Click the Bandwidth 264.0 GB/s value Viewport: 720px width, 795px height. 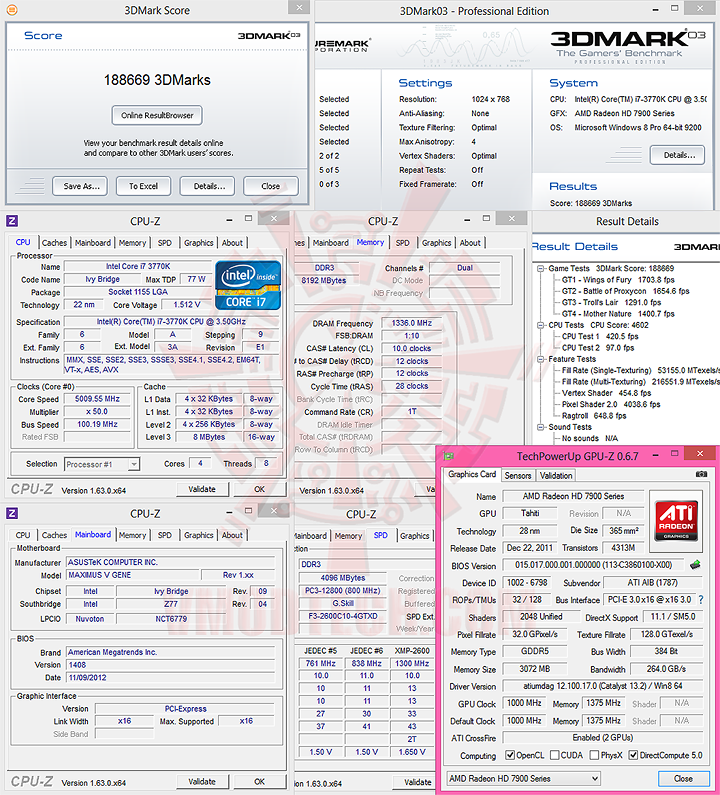click(666, 669)
